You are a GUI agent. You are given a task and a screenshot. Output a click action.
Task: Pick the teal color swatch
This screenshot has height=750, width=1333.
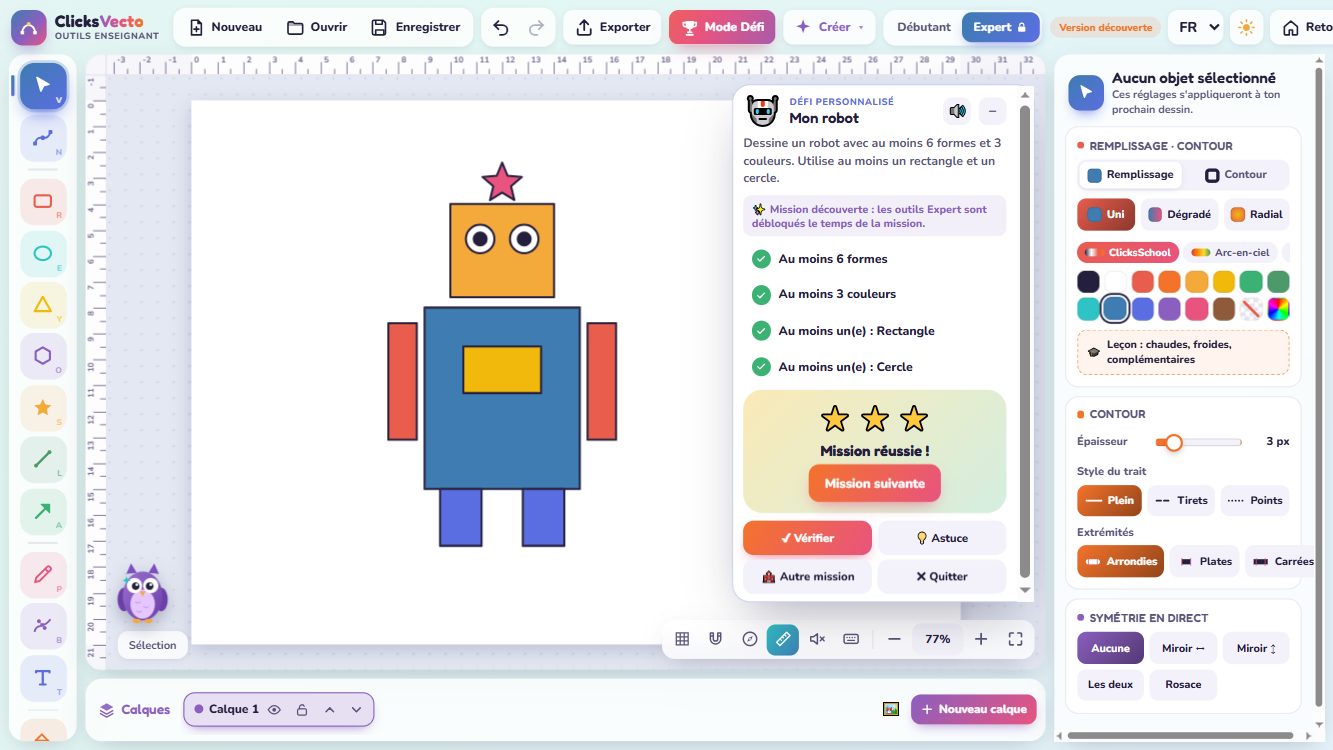[x=1088, y=309]
